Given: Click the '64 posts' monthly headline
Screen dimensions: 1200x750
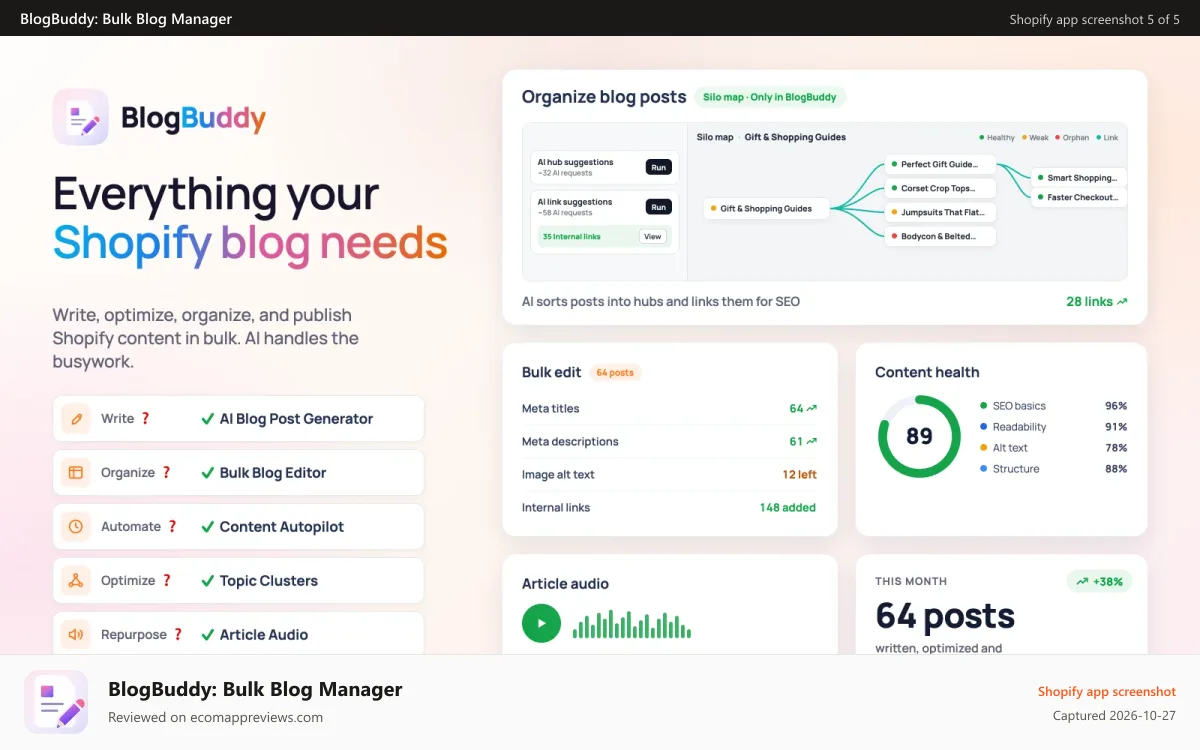Looking at the screenshot, I should (x=945, y=616).
